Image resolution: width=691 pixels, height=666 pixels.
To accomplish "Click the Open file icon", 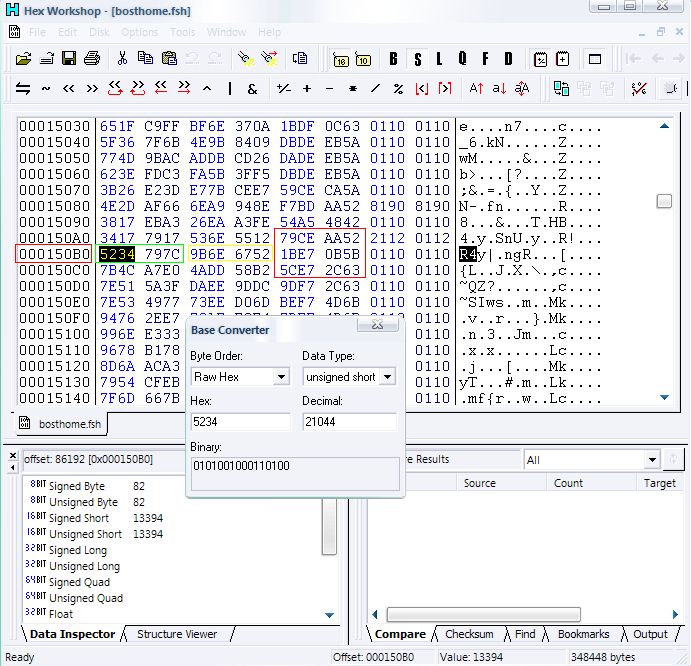I will pos(23,59).
